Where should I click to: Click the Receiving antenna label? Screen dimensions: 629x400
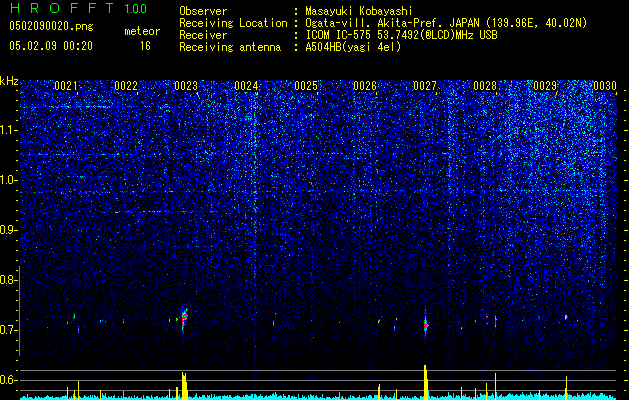[230, 47]
